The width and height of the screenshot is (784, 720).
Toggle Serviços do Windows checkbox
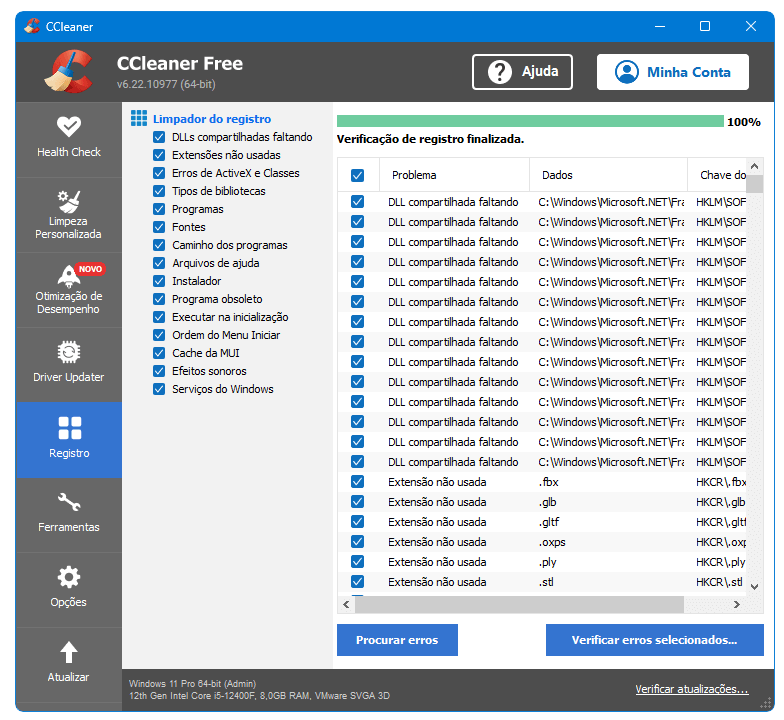(159, 389)
